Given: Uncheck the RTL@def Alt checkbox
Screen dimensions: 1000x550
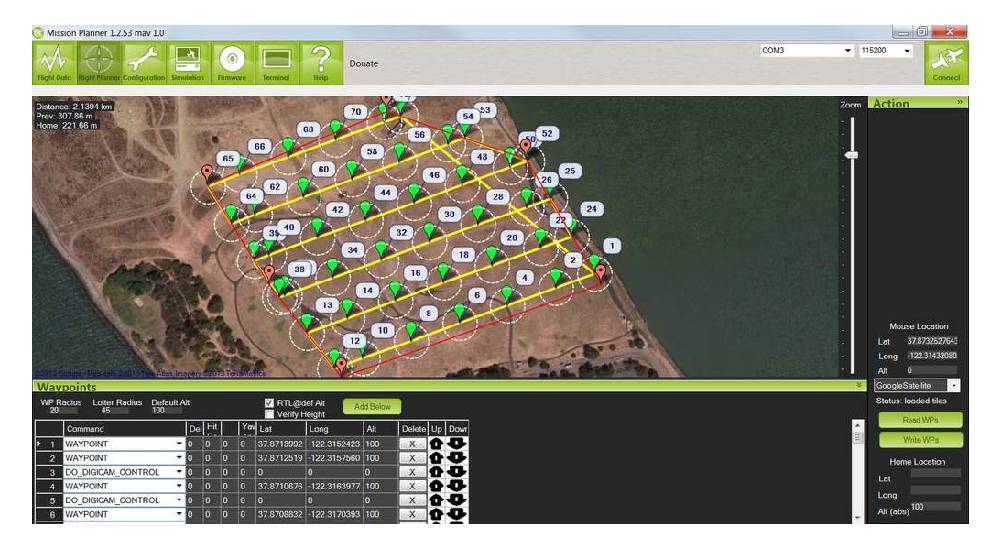Looking at the screenshot, I should (x=269, y=403).
